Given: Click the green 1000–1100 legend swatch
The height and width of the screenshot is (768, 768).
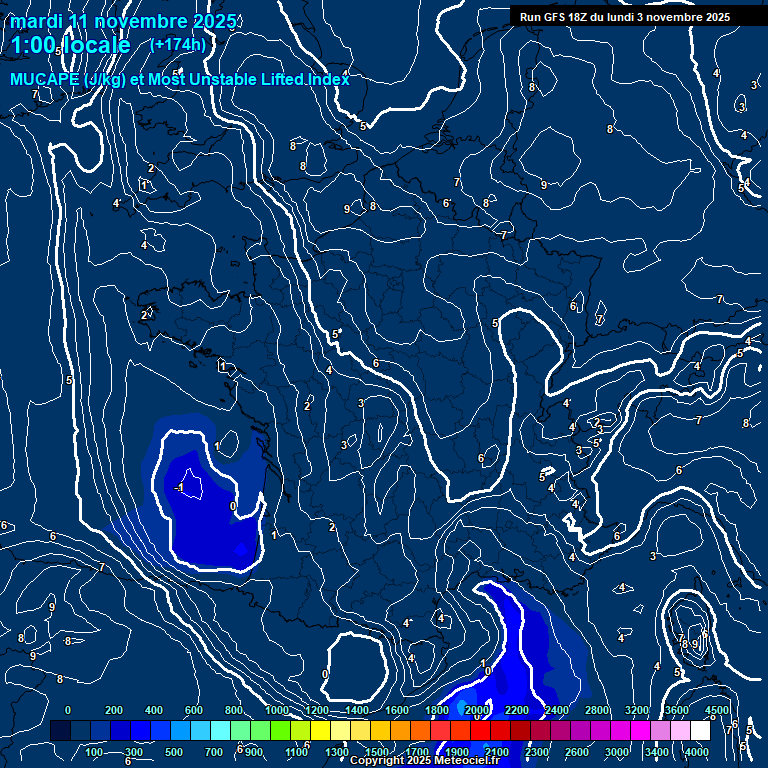Looking at the screenshot, I should pos(280,730).
